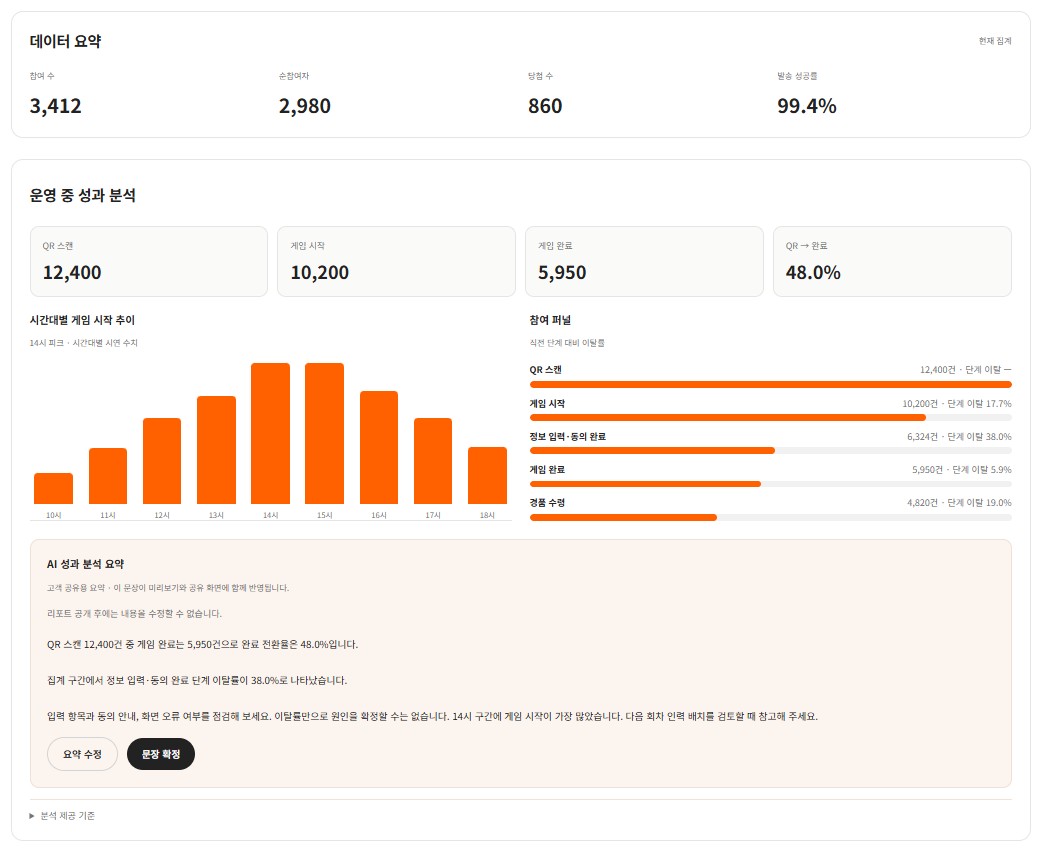This screenshot has height=850, width=1042.
Task: Click the 게임 시작 funnel progress bar
Action: [770, 418]
